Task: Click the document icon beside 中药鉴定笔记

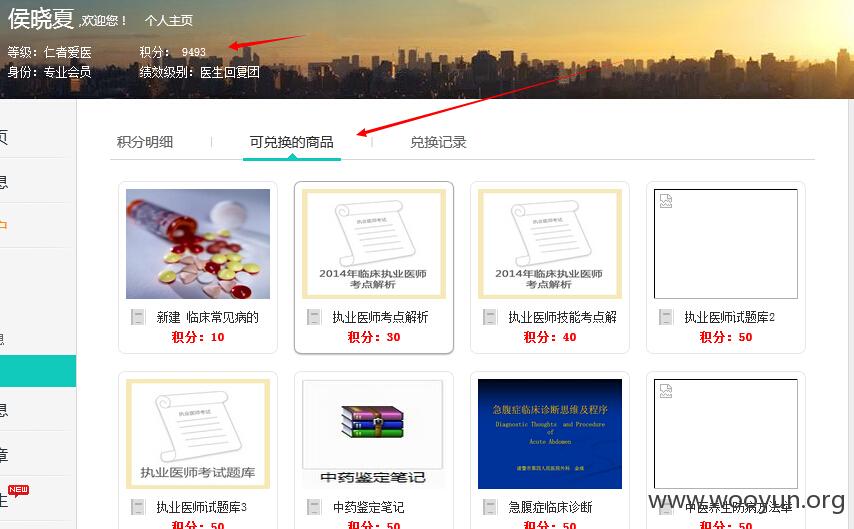Action: pyautogui.click(x=314, y=507)
